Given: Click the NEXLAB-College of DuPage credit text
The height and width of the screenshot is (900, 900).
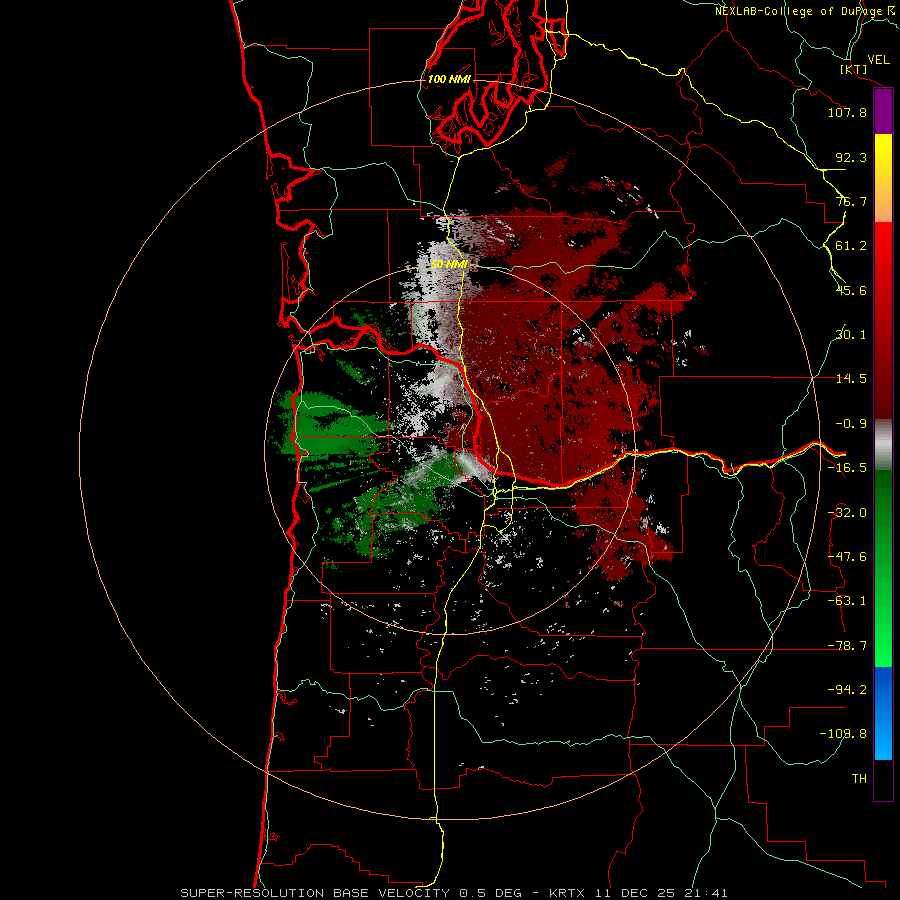Looking at the screenshot, I should pyautogui.click(x=806, y=11).
